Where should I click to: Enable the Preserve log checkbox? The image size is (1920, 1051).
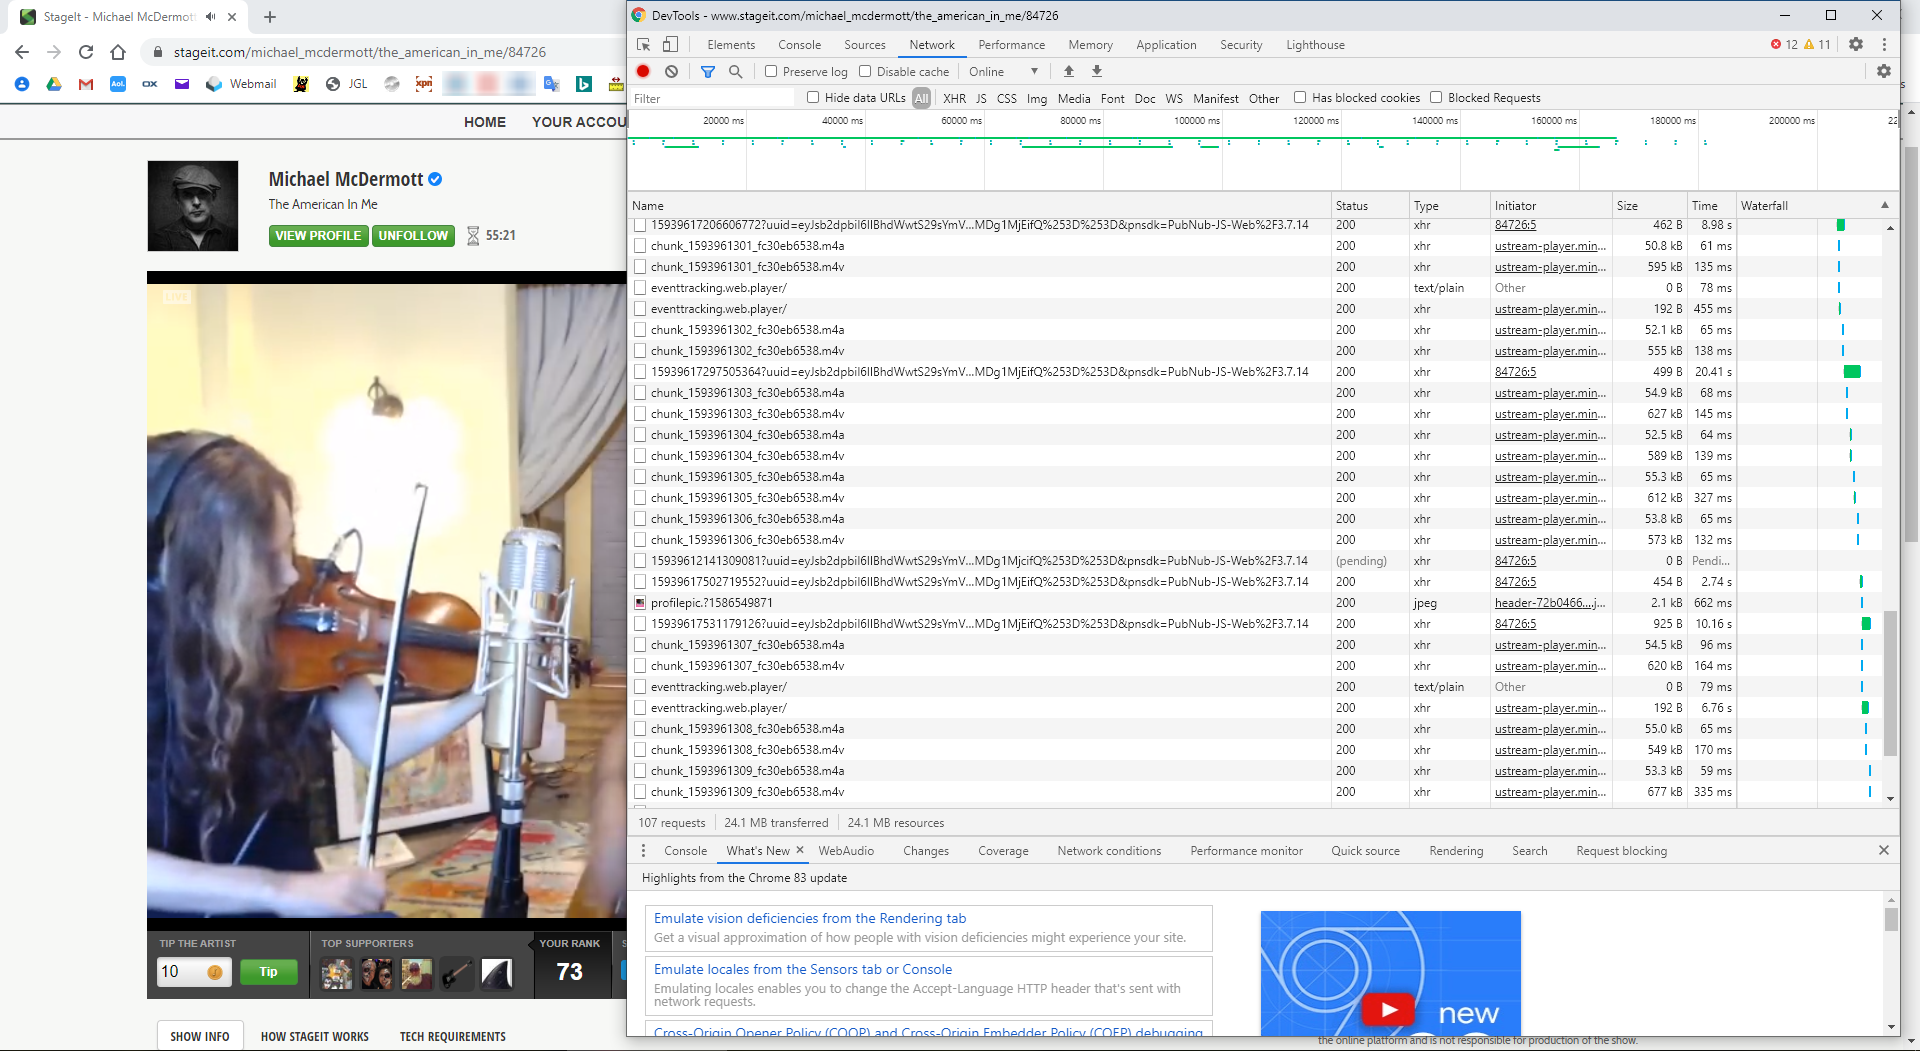tap(771, 71)
